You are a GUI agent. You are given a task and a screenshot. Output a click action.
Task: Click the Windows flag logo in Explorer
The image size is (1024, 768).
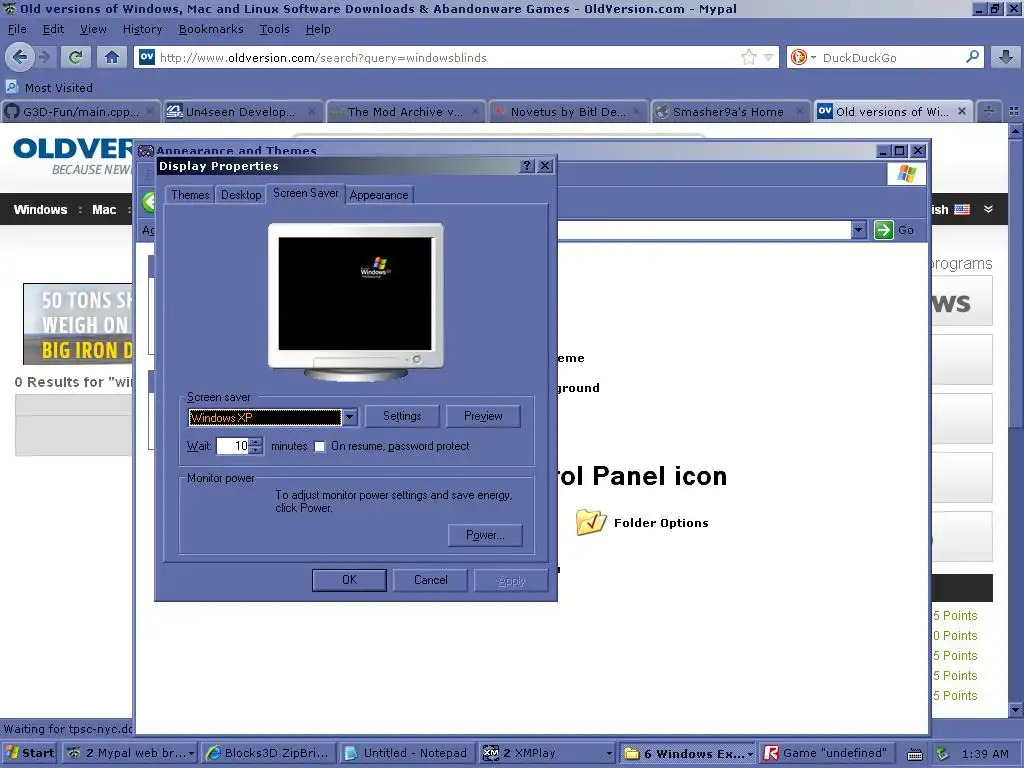pos(906,174)
